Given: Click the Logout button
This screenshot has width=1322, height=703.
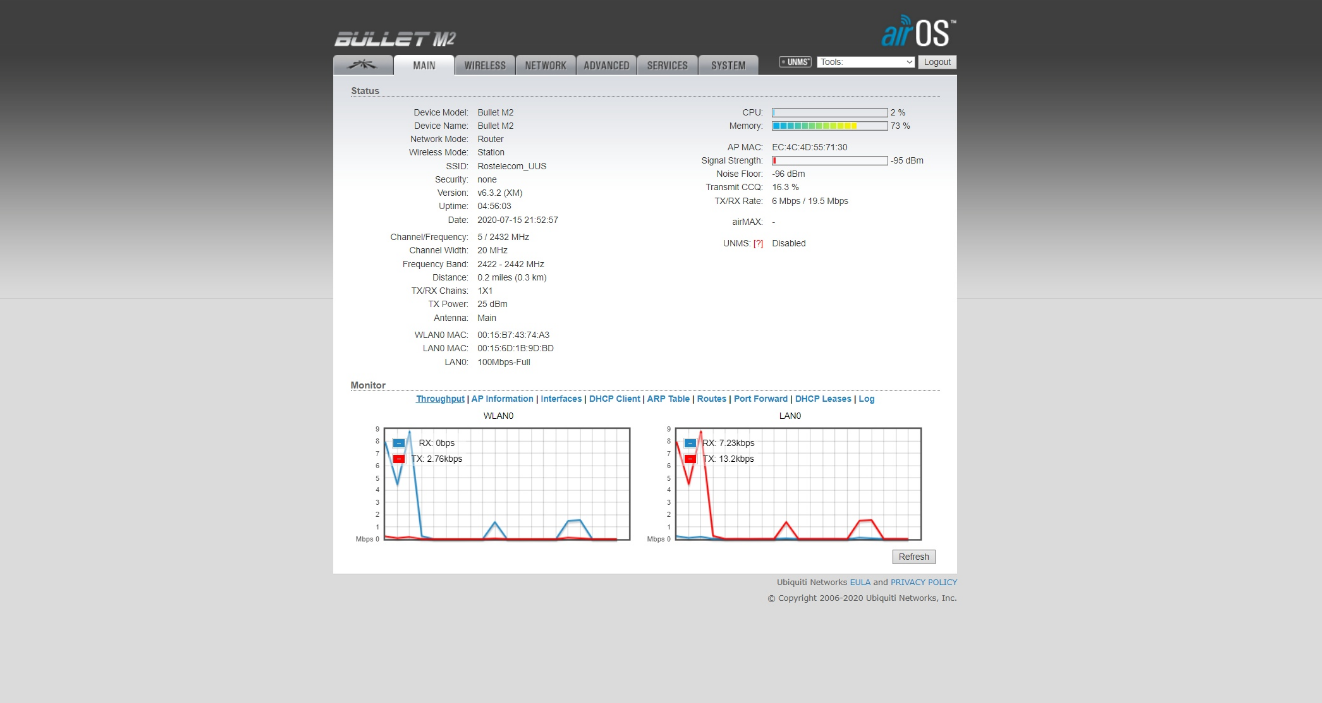Looking at the screenshot, I should pos(937,62).
